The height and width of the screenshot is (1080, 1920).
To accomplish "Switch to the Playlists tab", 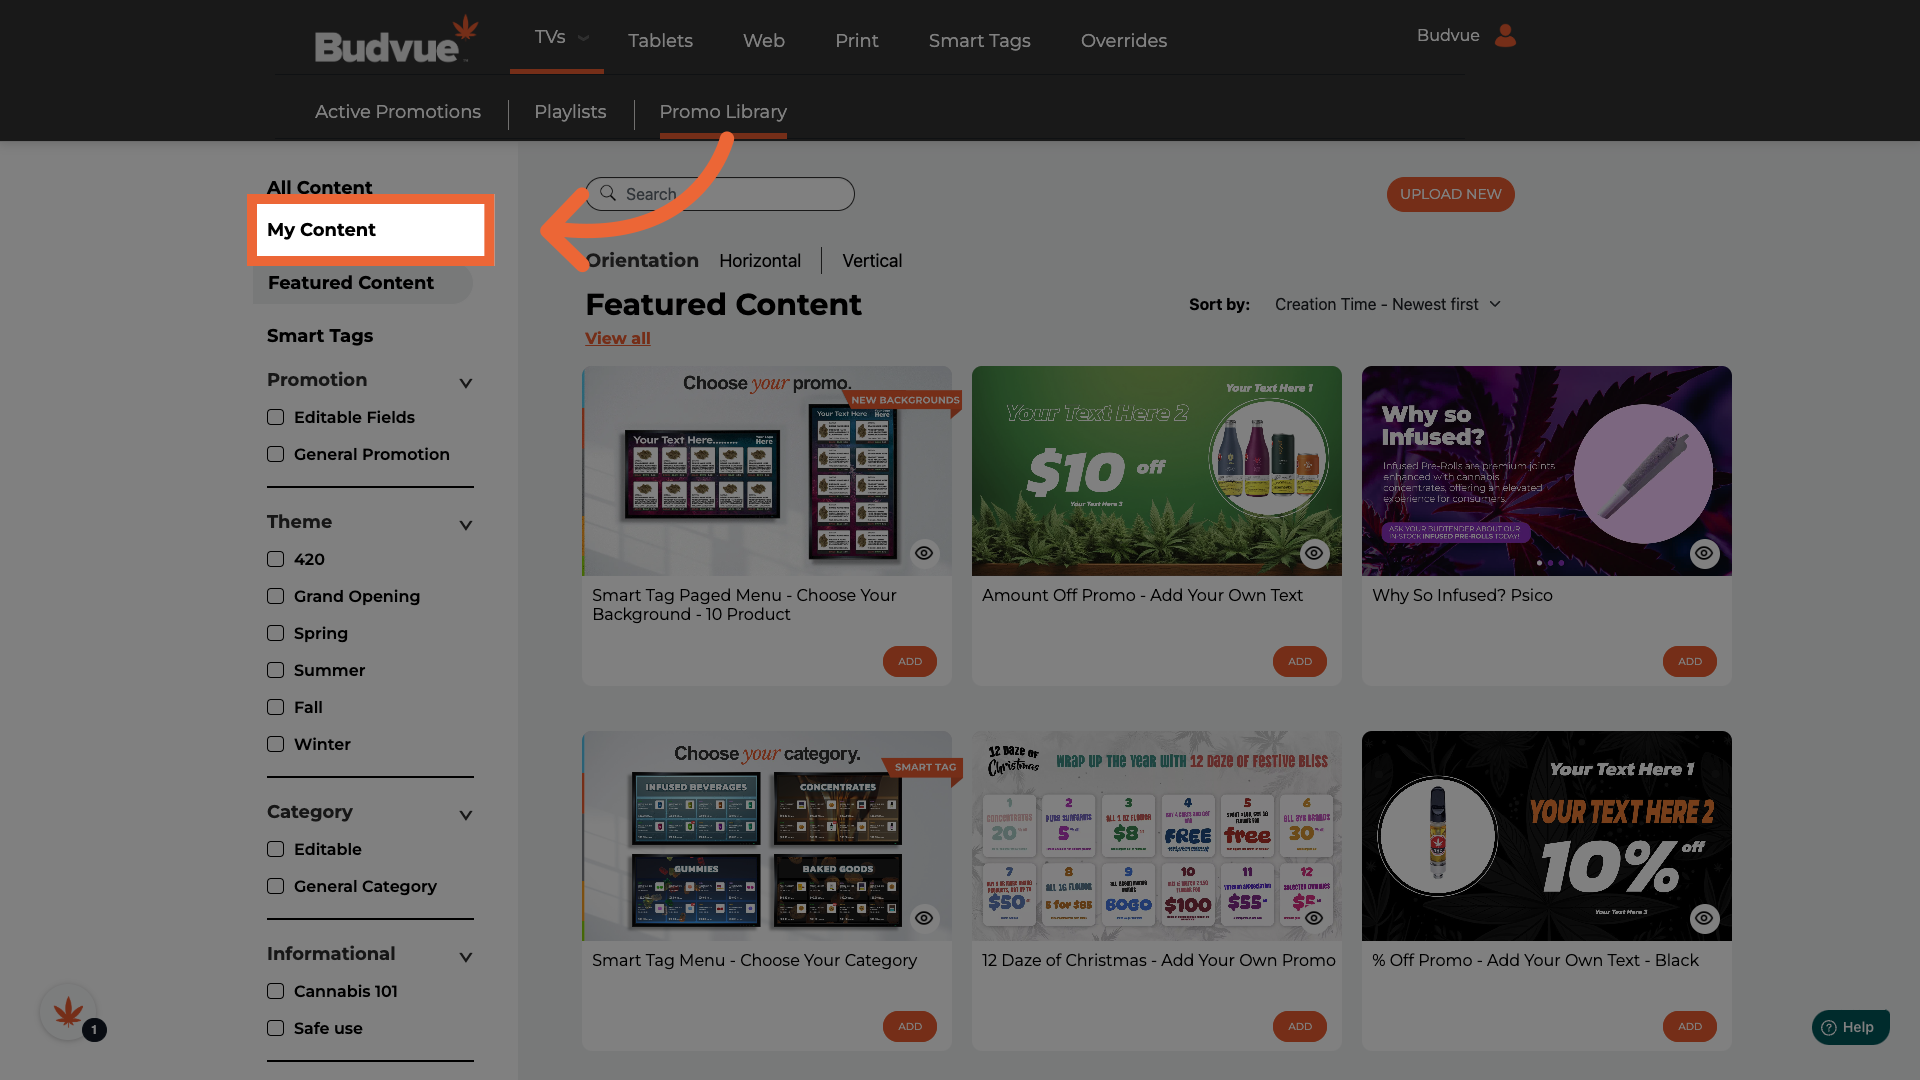I will (x=570, y=112).
